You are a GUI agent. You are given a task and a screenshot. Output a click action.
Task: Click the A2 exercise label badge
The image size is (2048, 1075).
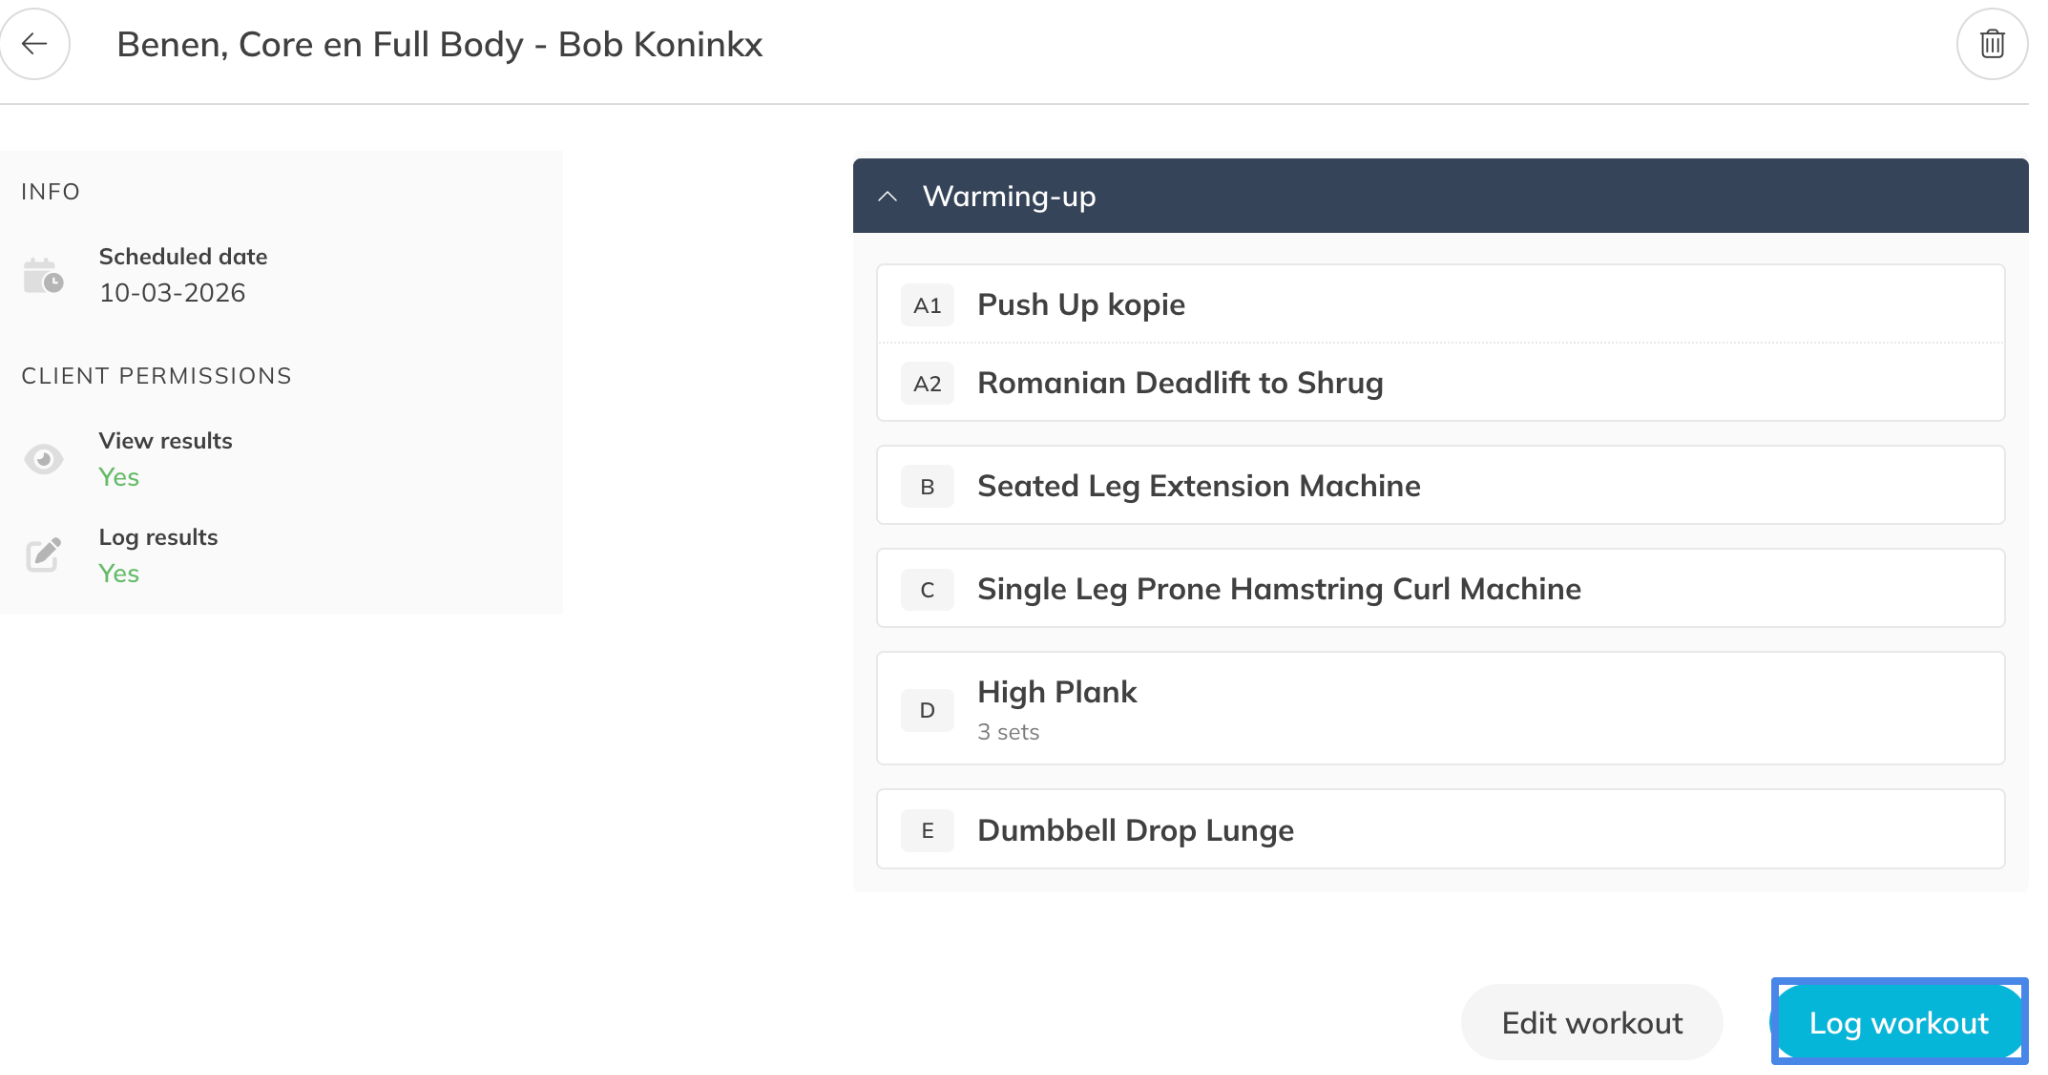926,384
